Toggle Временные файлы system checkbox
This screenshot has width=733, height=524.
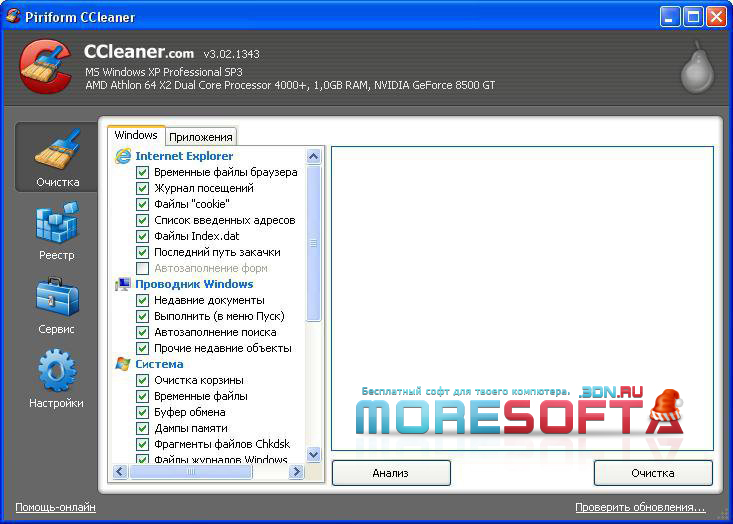click(x=143, y=396)
